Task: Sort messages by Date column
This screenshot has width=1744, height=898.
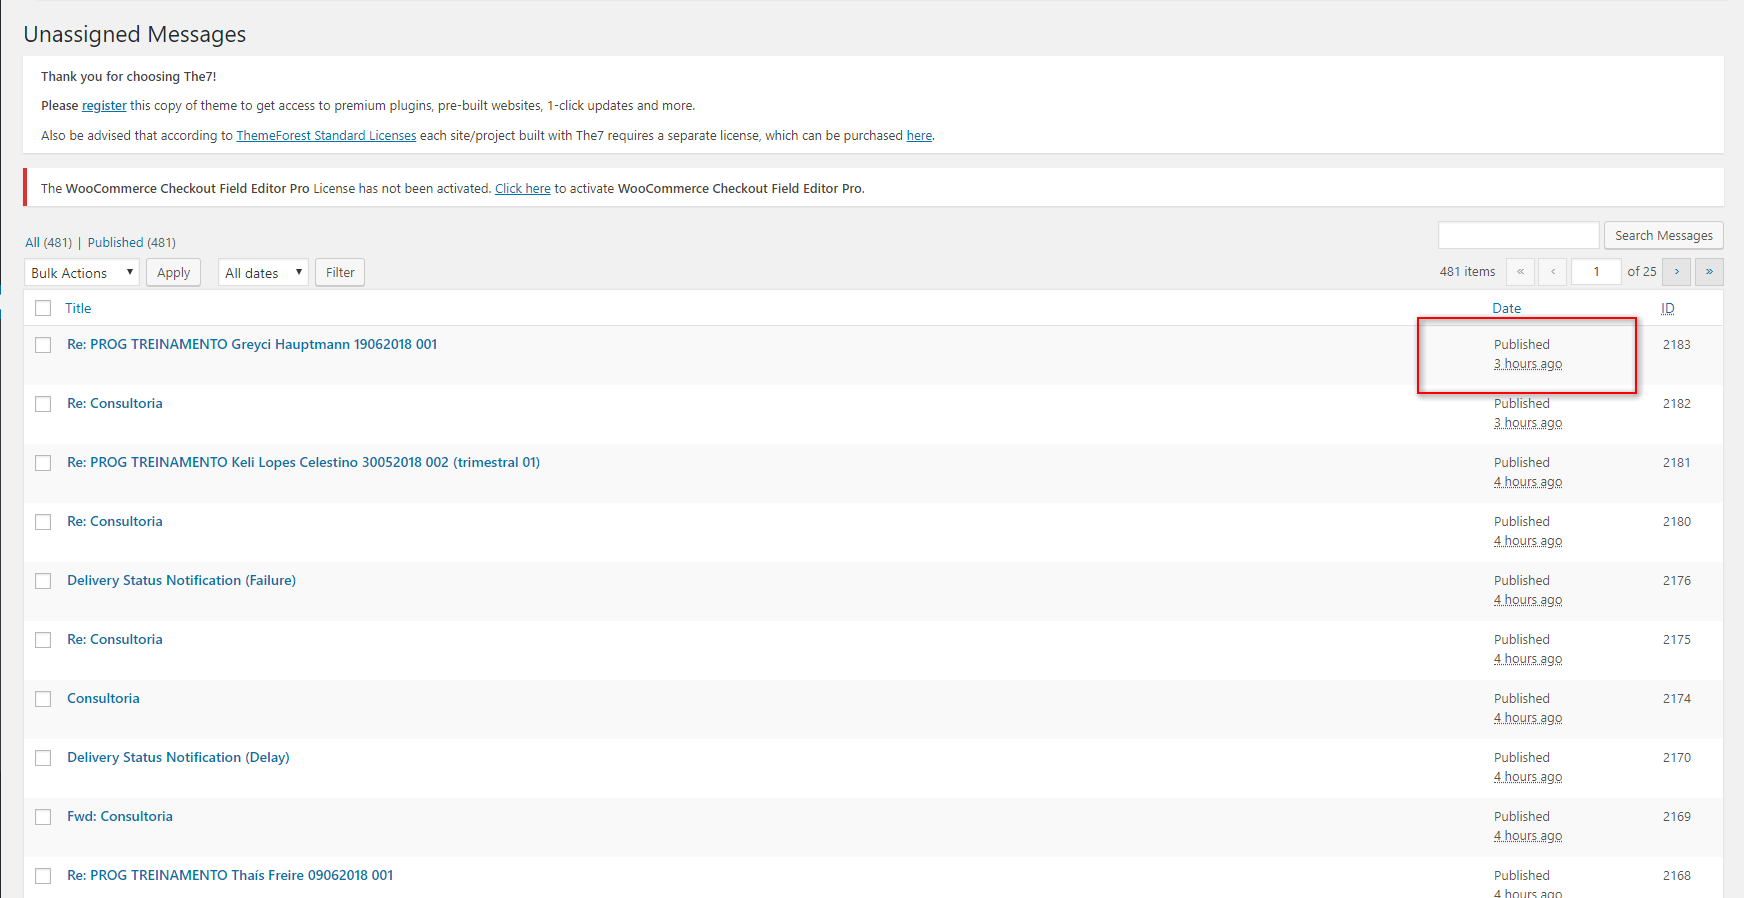Action: pyautogui.click(x=1506, y=308)
